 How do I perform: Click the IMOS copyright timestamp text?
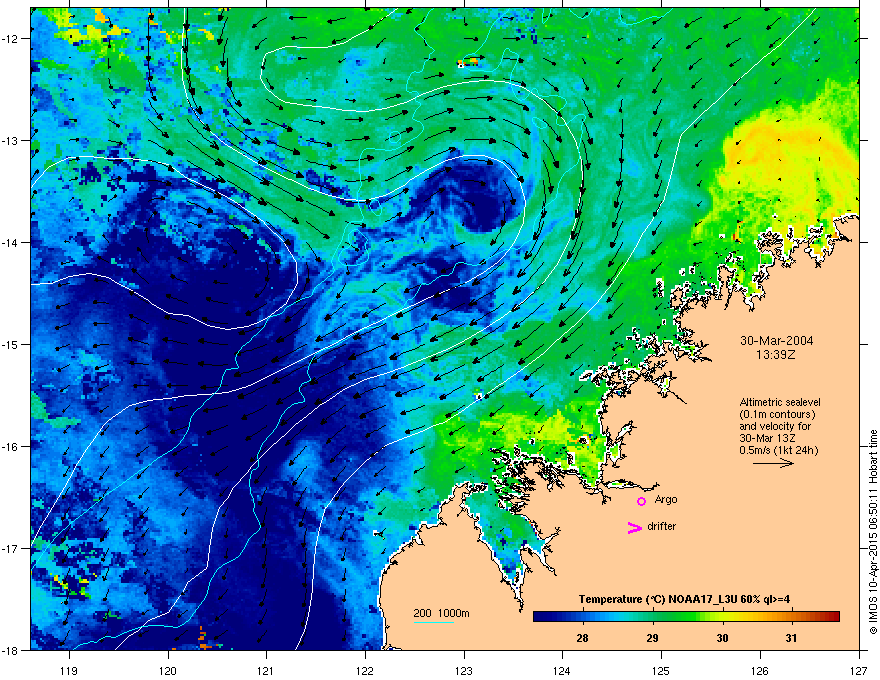tap(873, 532)
